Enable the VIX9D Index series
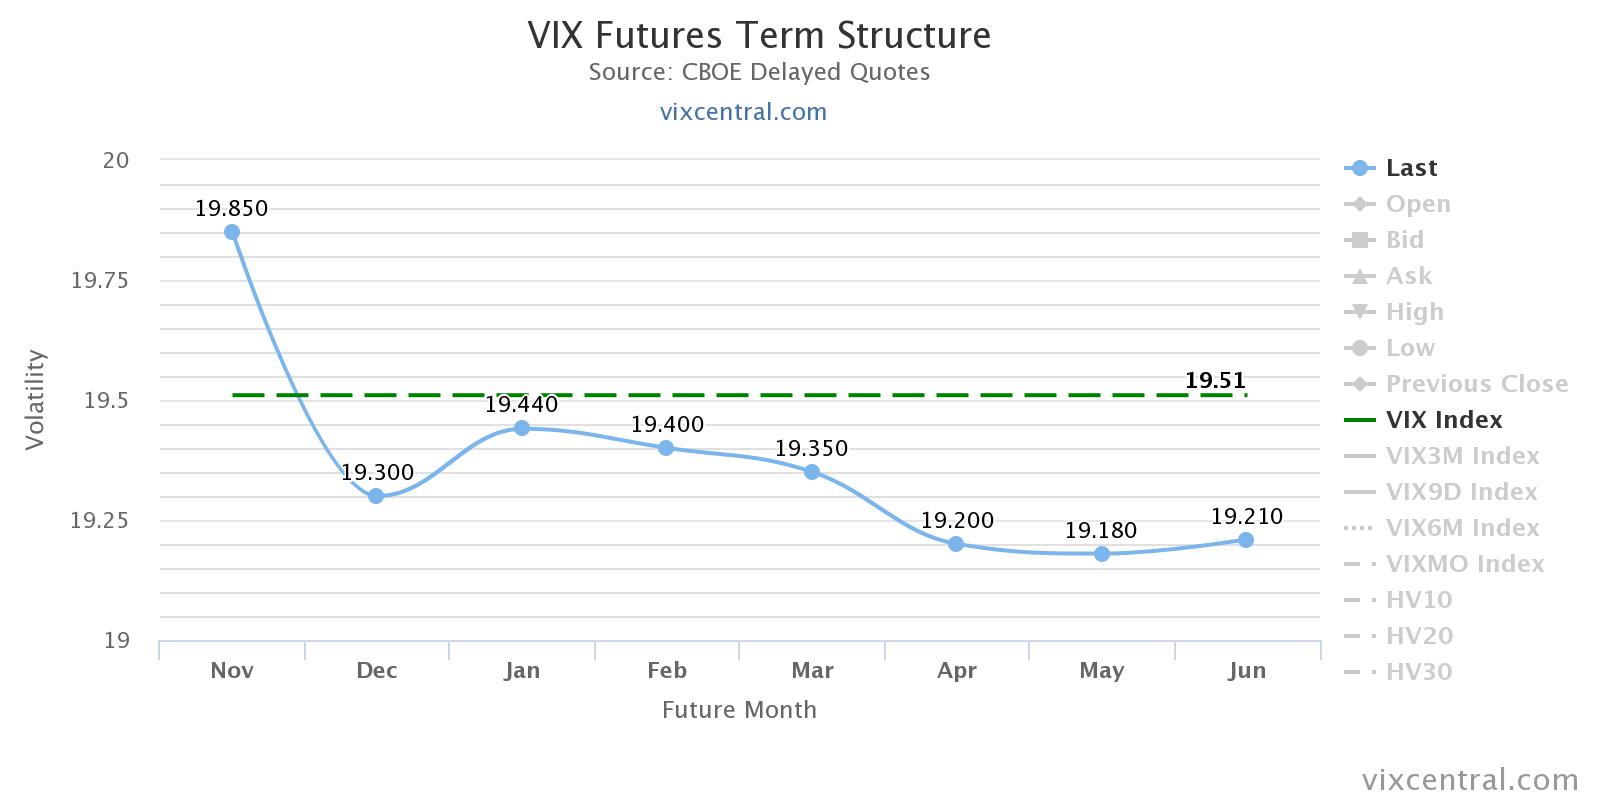1600x800 pixels. tap(1460, 492)
